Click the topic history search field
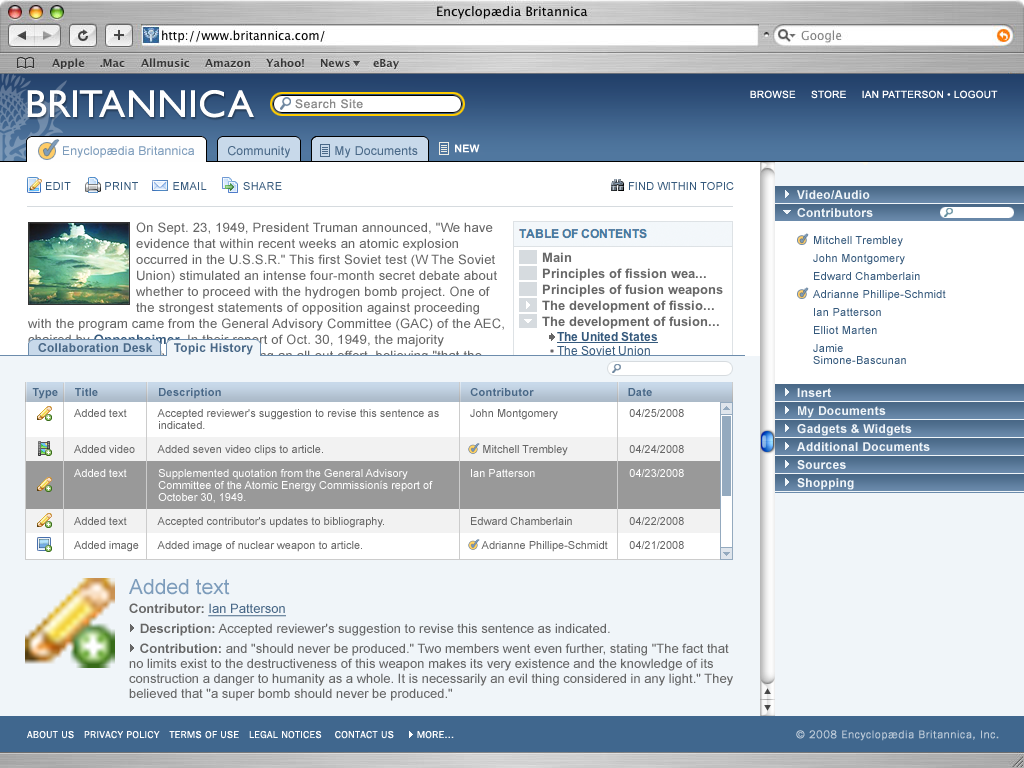 click(x=669, y=368)
